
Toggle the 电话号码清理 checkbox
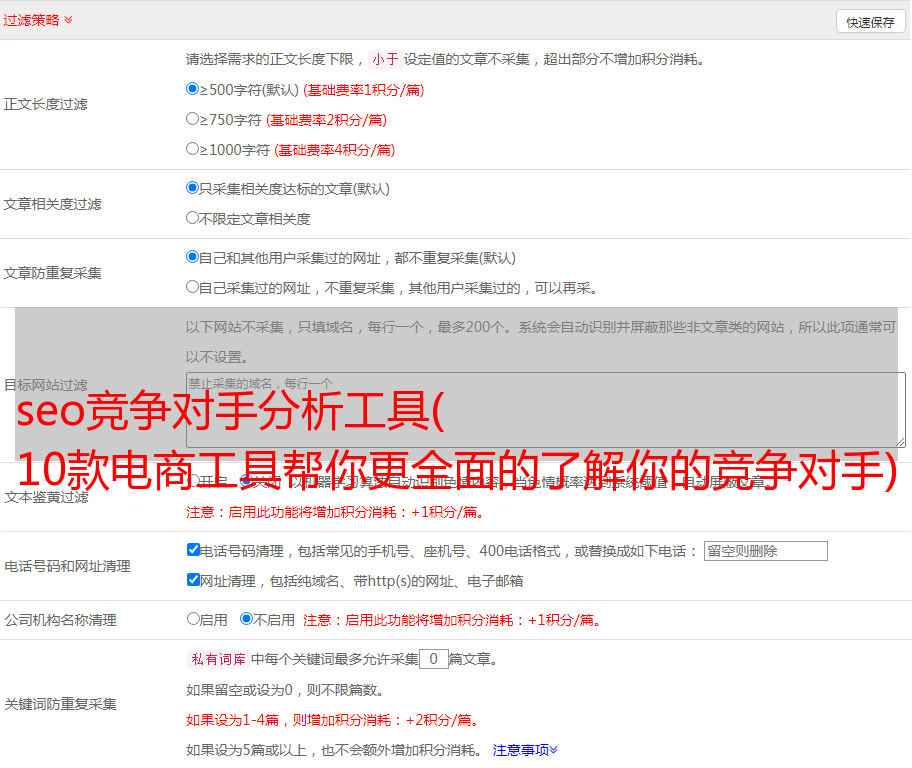194,550
